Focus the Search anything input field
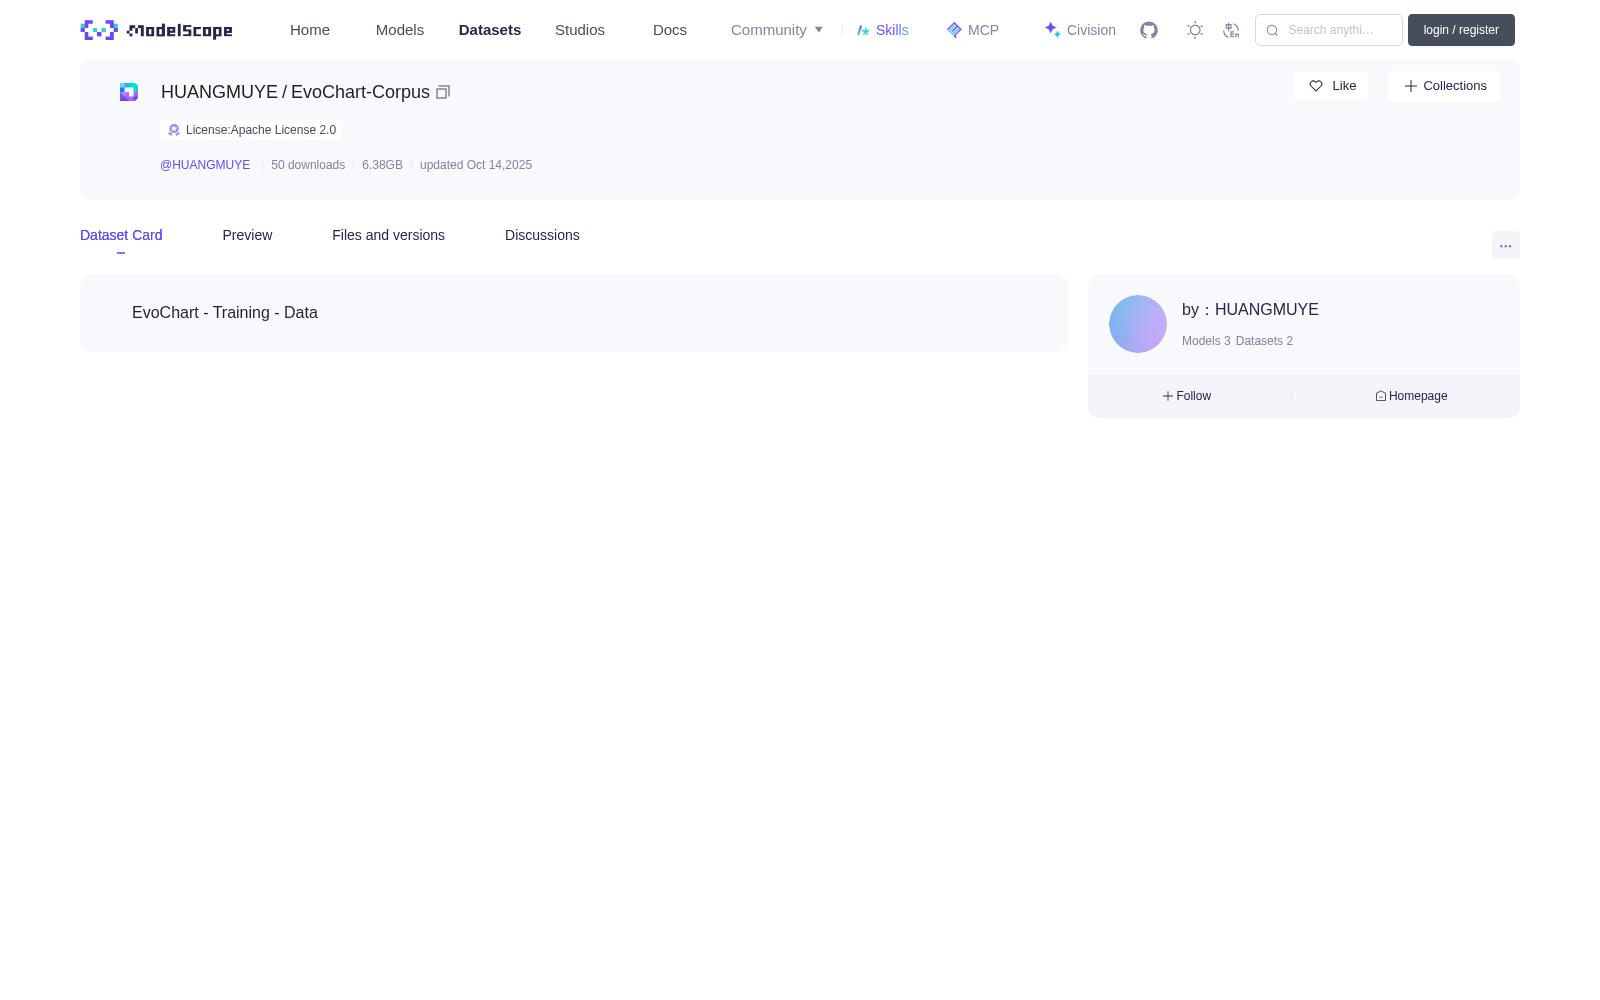Viewport: 1600px width, 1000px height. [x=1329, y=30]
